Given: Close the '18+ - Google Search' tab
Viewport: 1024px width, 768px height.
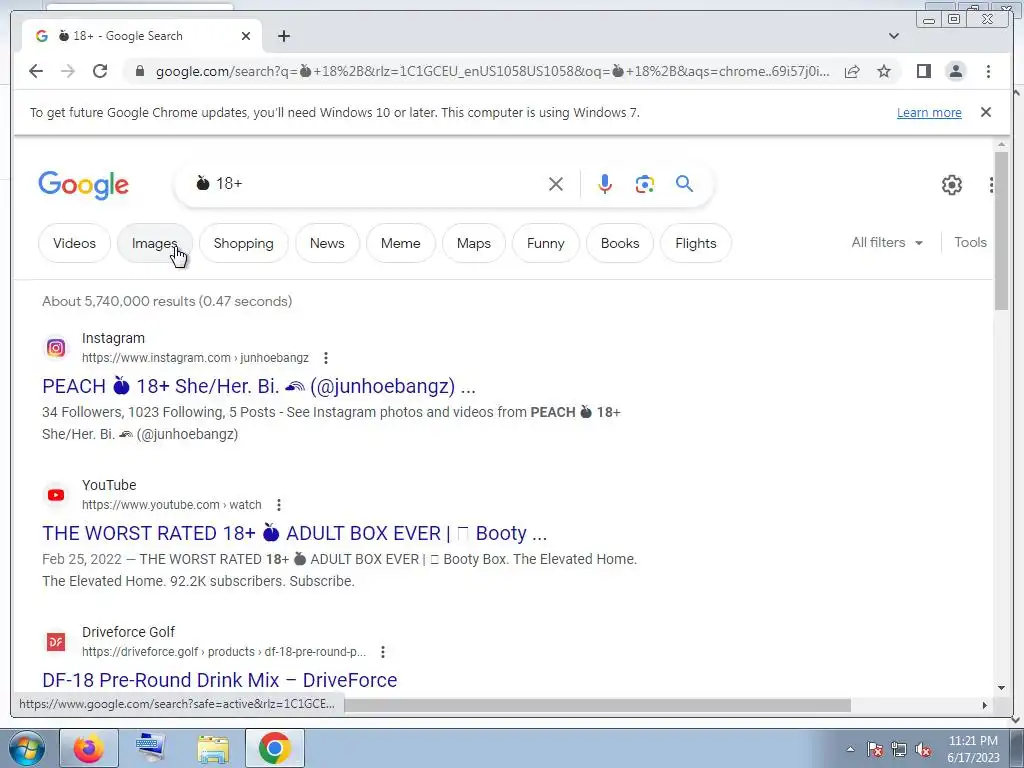Looking at the screenshot, I should [246, 36].
